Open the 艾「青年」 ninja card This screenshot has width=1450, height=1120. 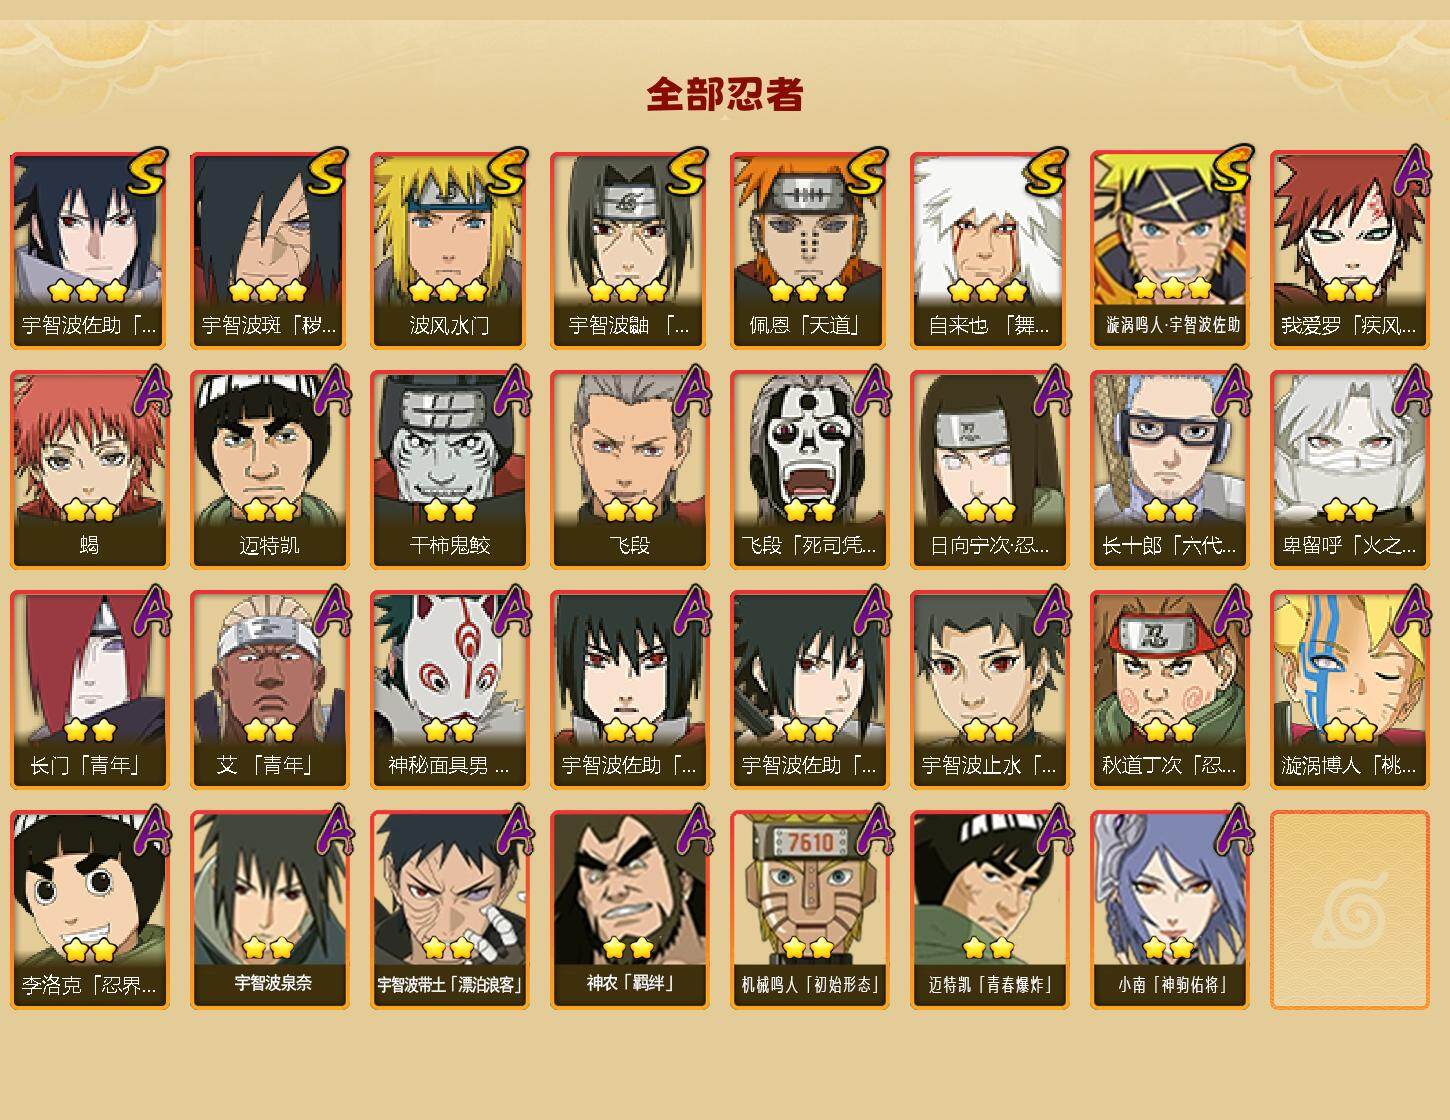pos(269,690)
